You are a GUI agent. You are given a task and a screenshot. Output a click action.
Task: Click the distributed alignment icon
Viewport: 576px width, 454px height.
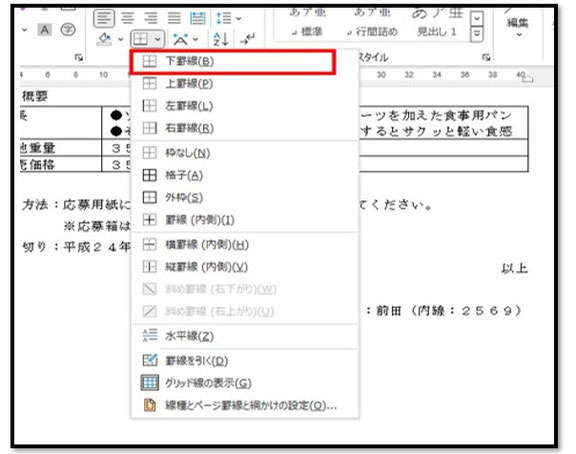pos(198,18)
